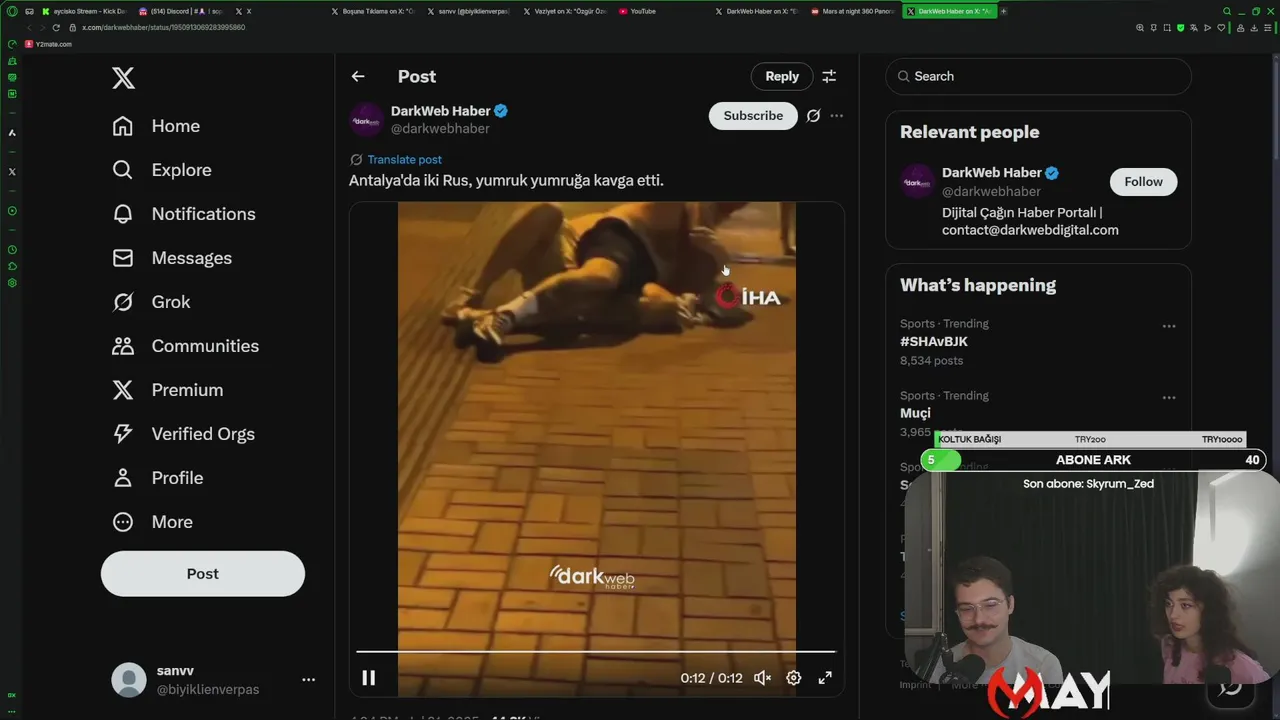The width and height of the screenshot is (1280, 720).
Task: Follow DarkWeb Haber in Relevant people
Action: click(1143, 182)
